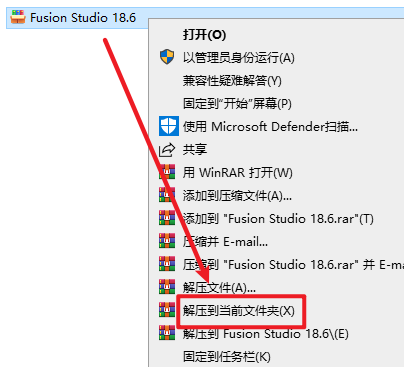Choose 添加到 "Fusion Studio 18.6.rar"(T)

(x=278, y=219)
